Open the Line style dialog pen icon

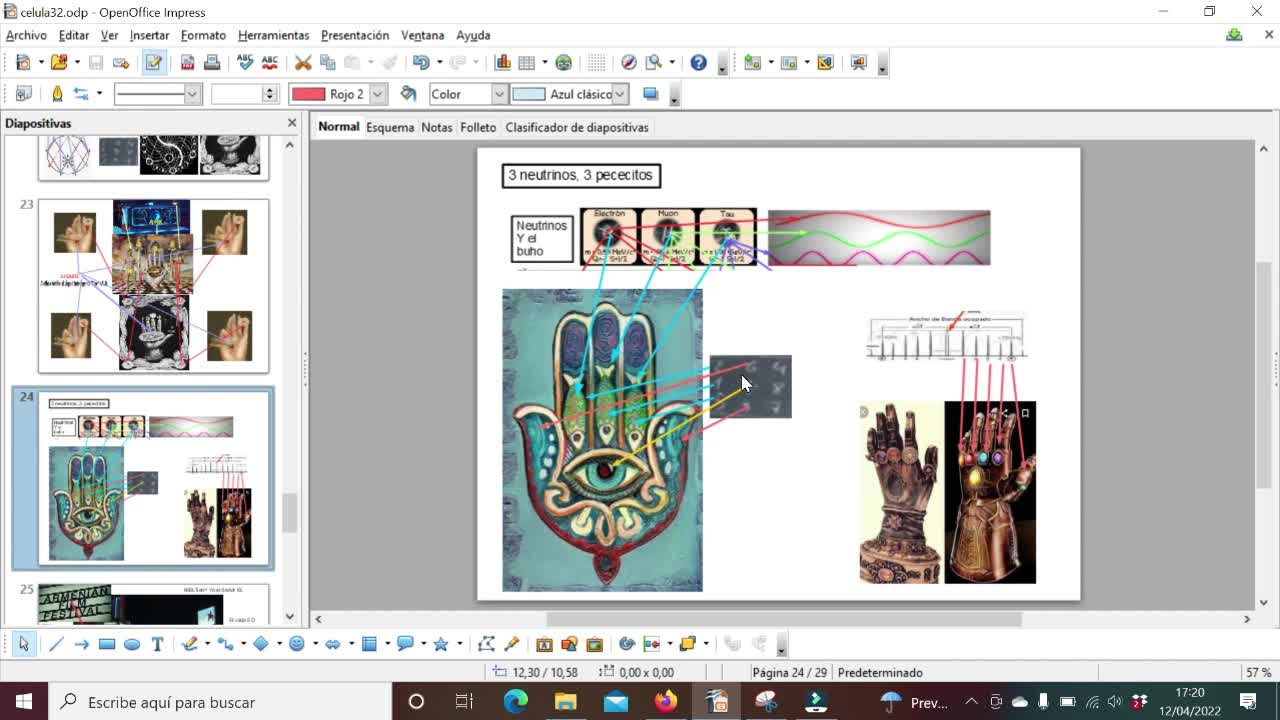(57, 94)
